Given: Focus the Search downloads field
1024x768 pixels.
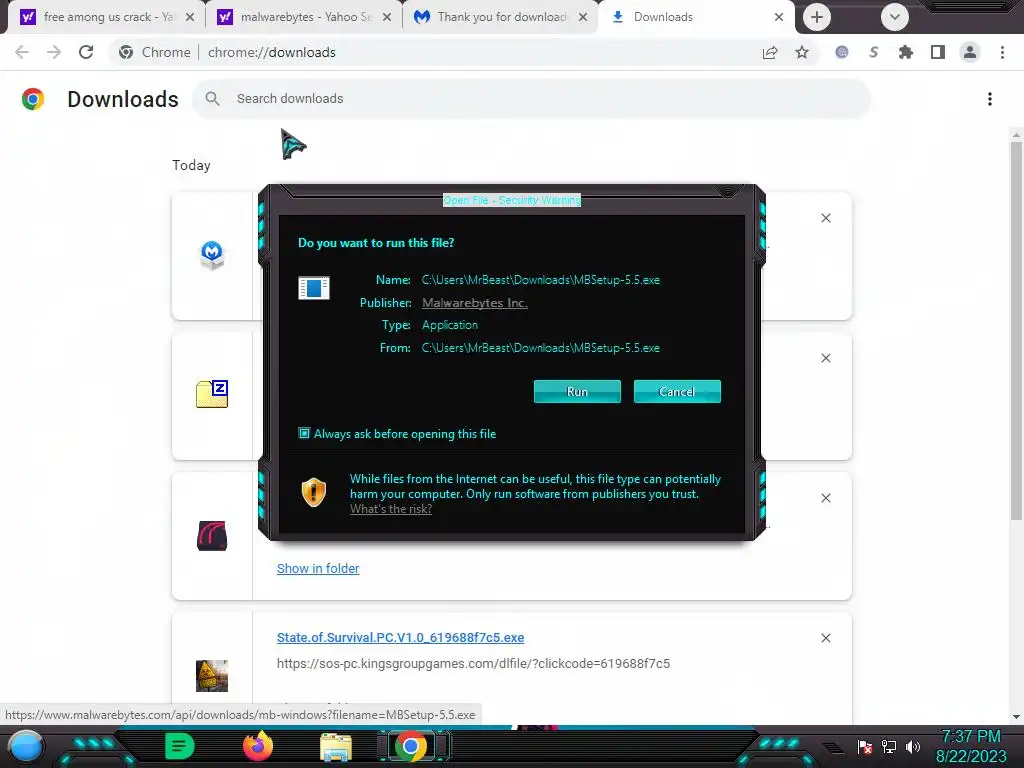Looking at the screenshot, I should click(531, 99).
